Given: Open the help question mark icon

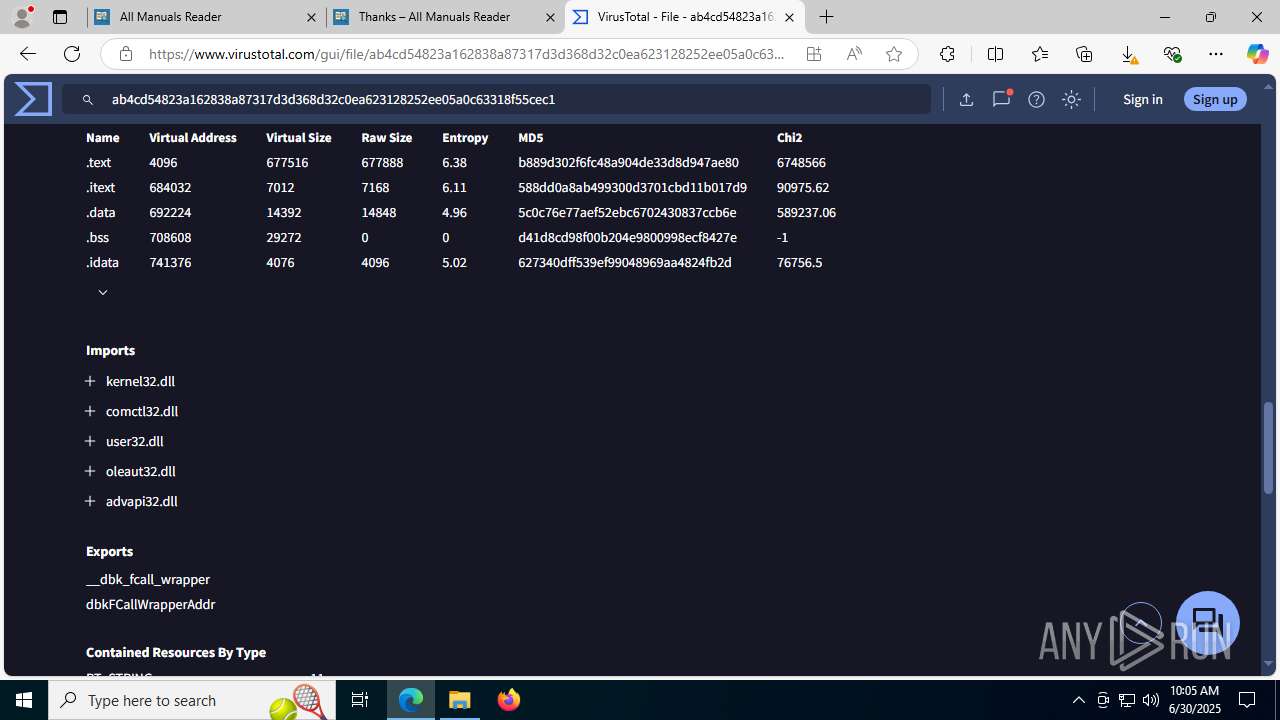Looking at the screenshot, I should (1036, 99).
